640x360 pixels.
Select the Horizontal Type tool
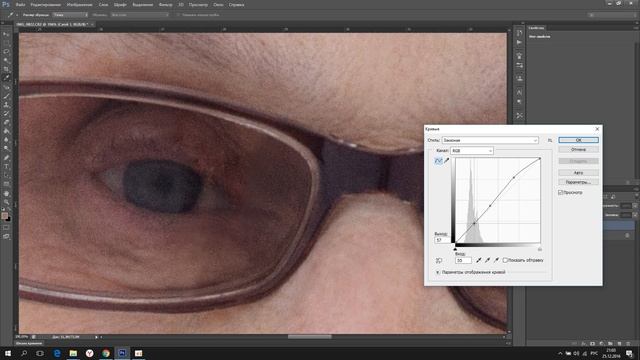6,167
